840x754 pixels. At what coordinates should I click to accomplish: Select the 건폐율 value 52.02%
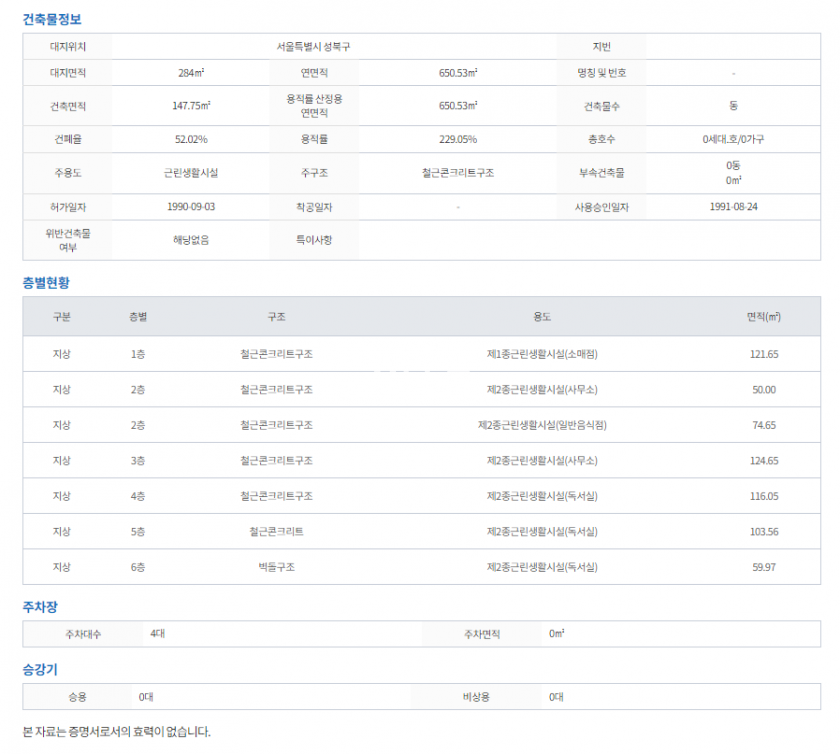(x=190, y=139)
